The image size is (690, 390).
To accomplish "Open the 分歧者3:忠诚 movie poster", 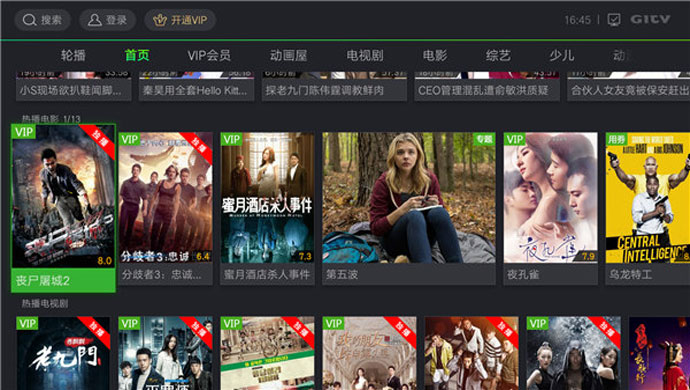I will tap(165, 197).
